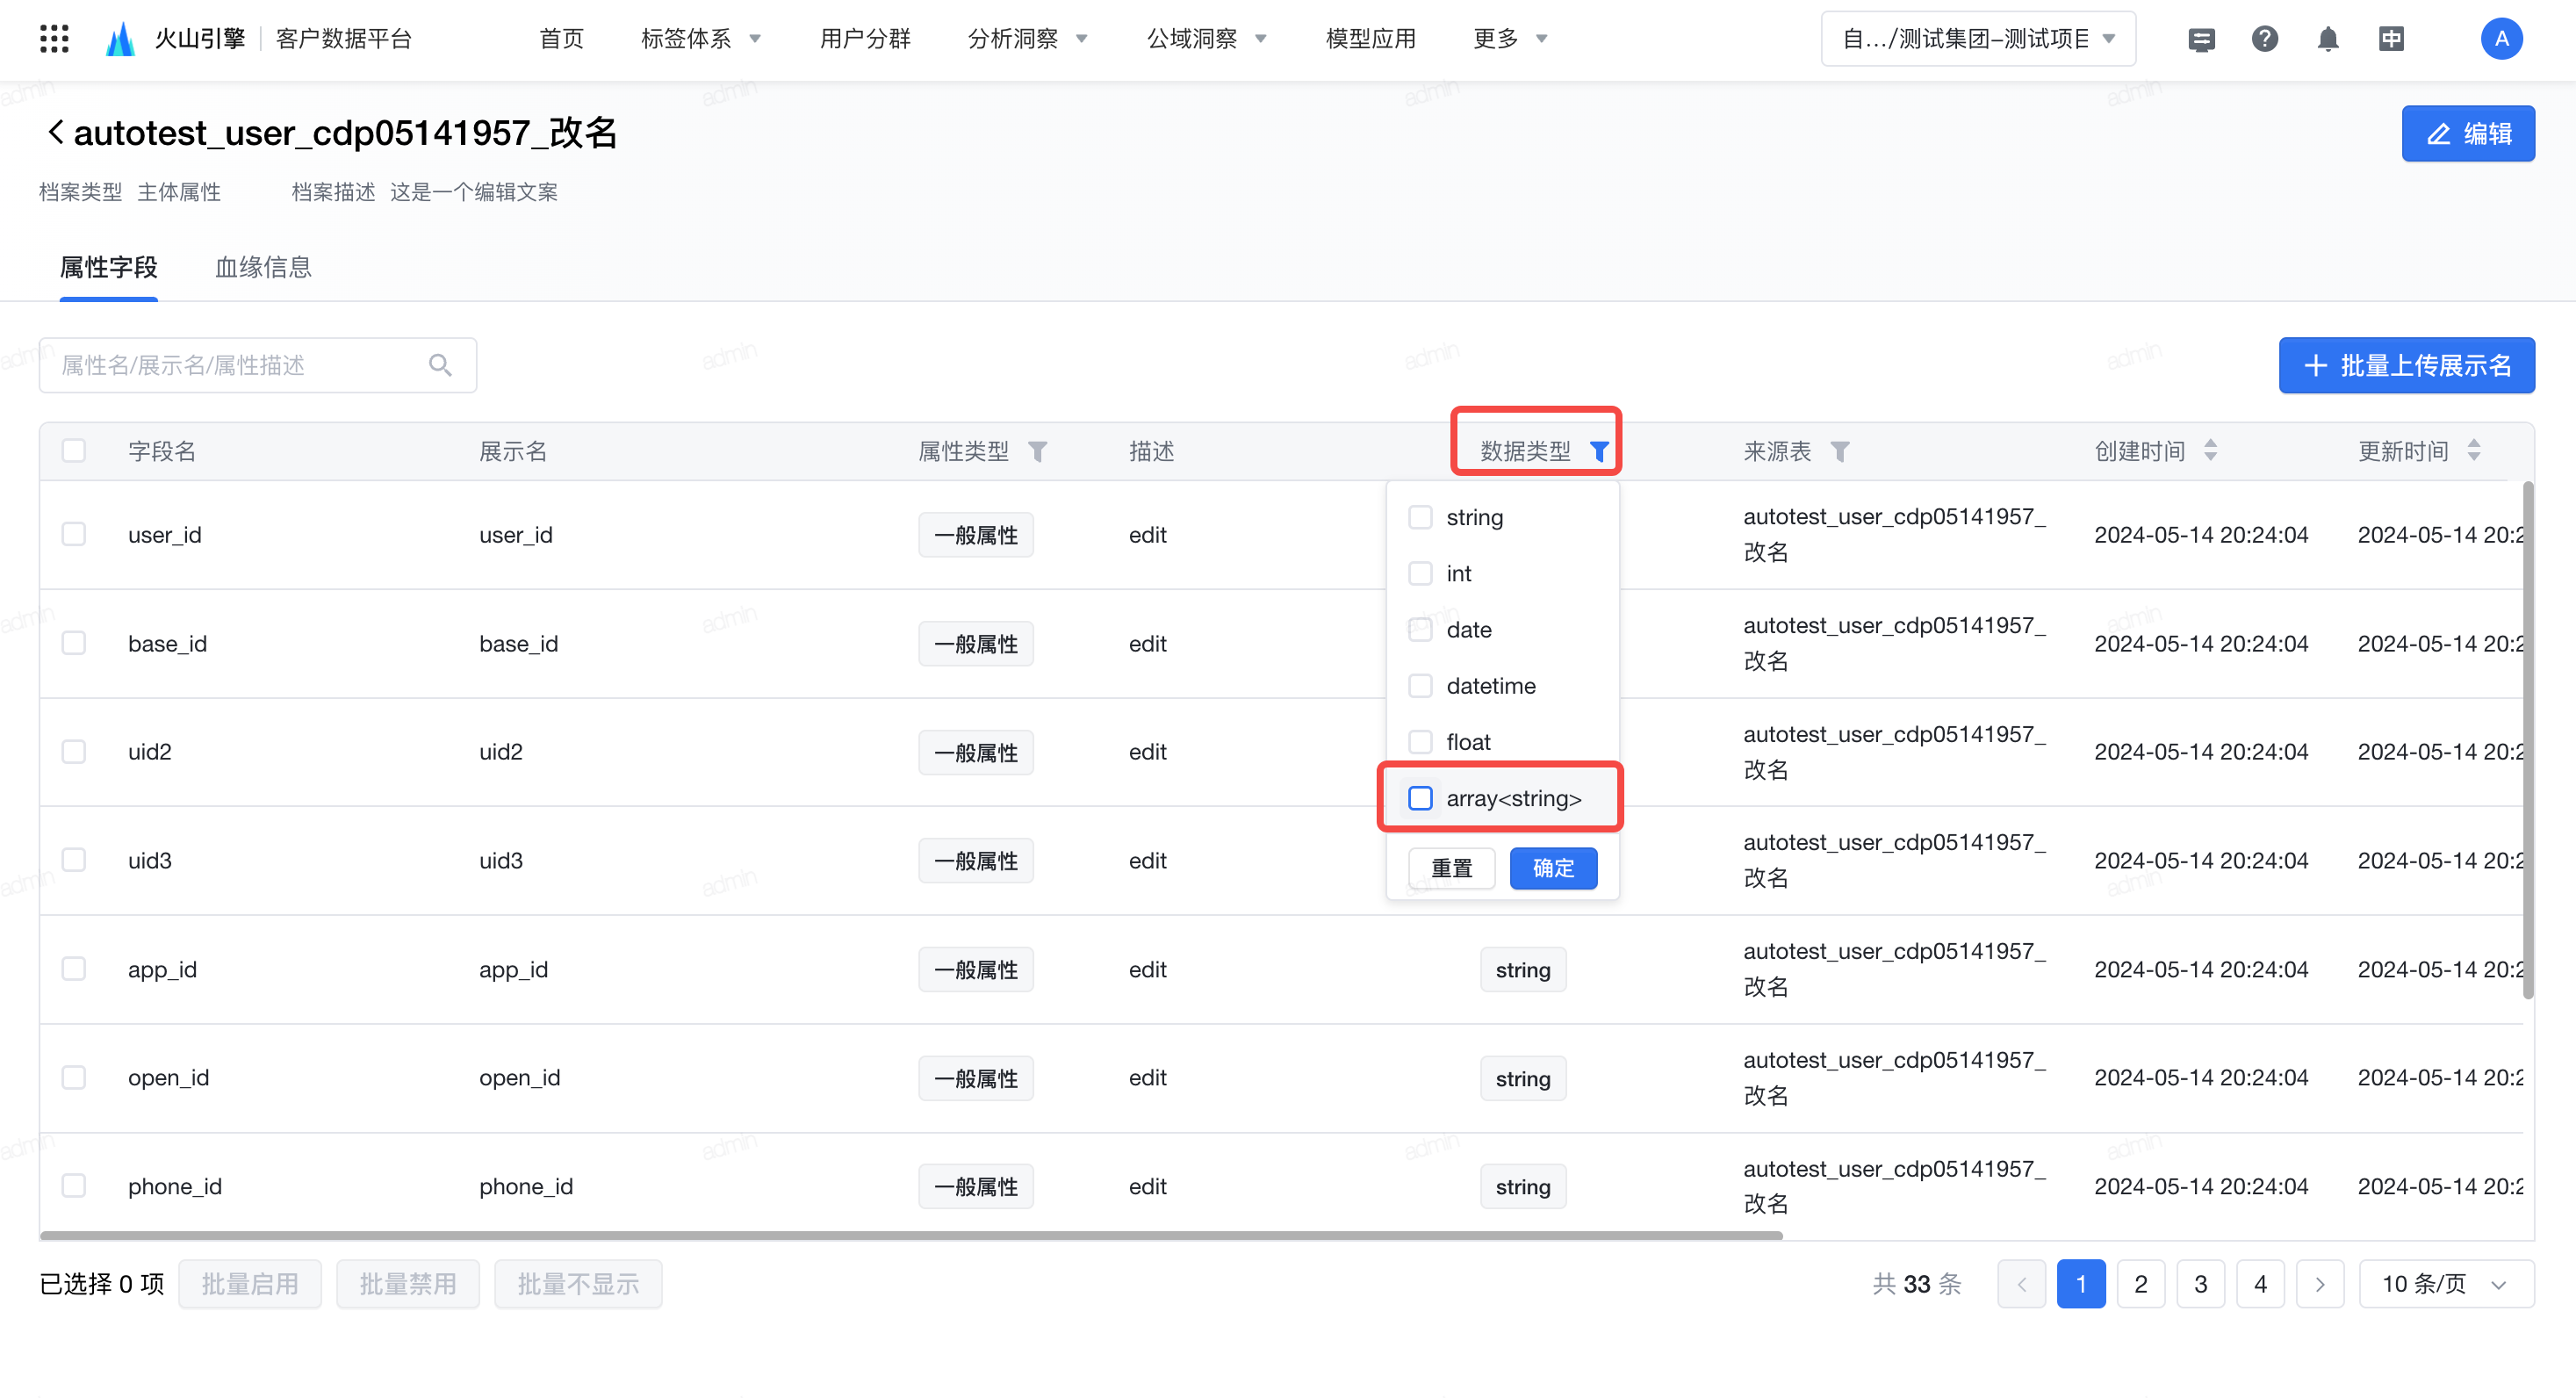The width and height of the screenshot is (2576, 1398).
Task: Click the open_id field name cell
Action: [x=168, y=1077]
